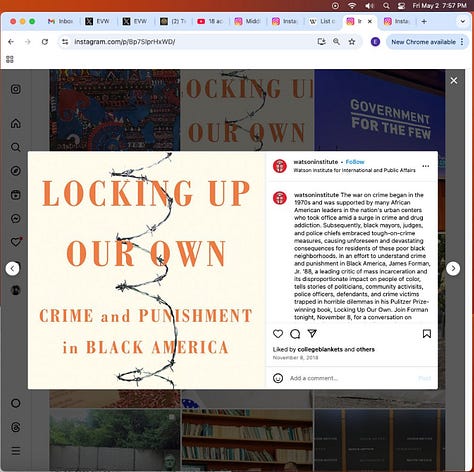Save post with bookmark icon
Screen dimensions: 474x472
tap(427, 334)
